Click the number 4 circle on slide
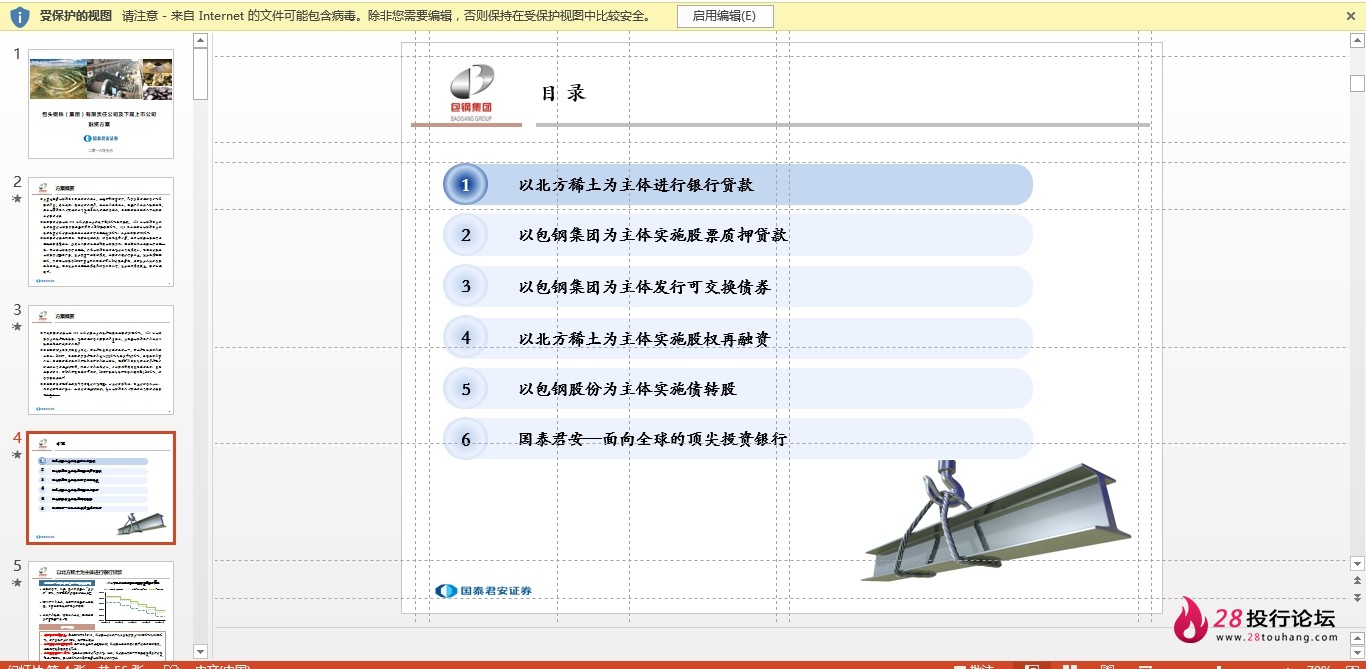 pyautogui.click(x=465, y=338)
